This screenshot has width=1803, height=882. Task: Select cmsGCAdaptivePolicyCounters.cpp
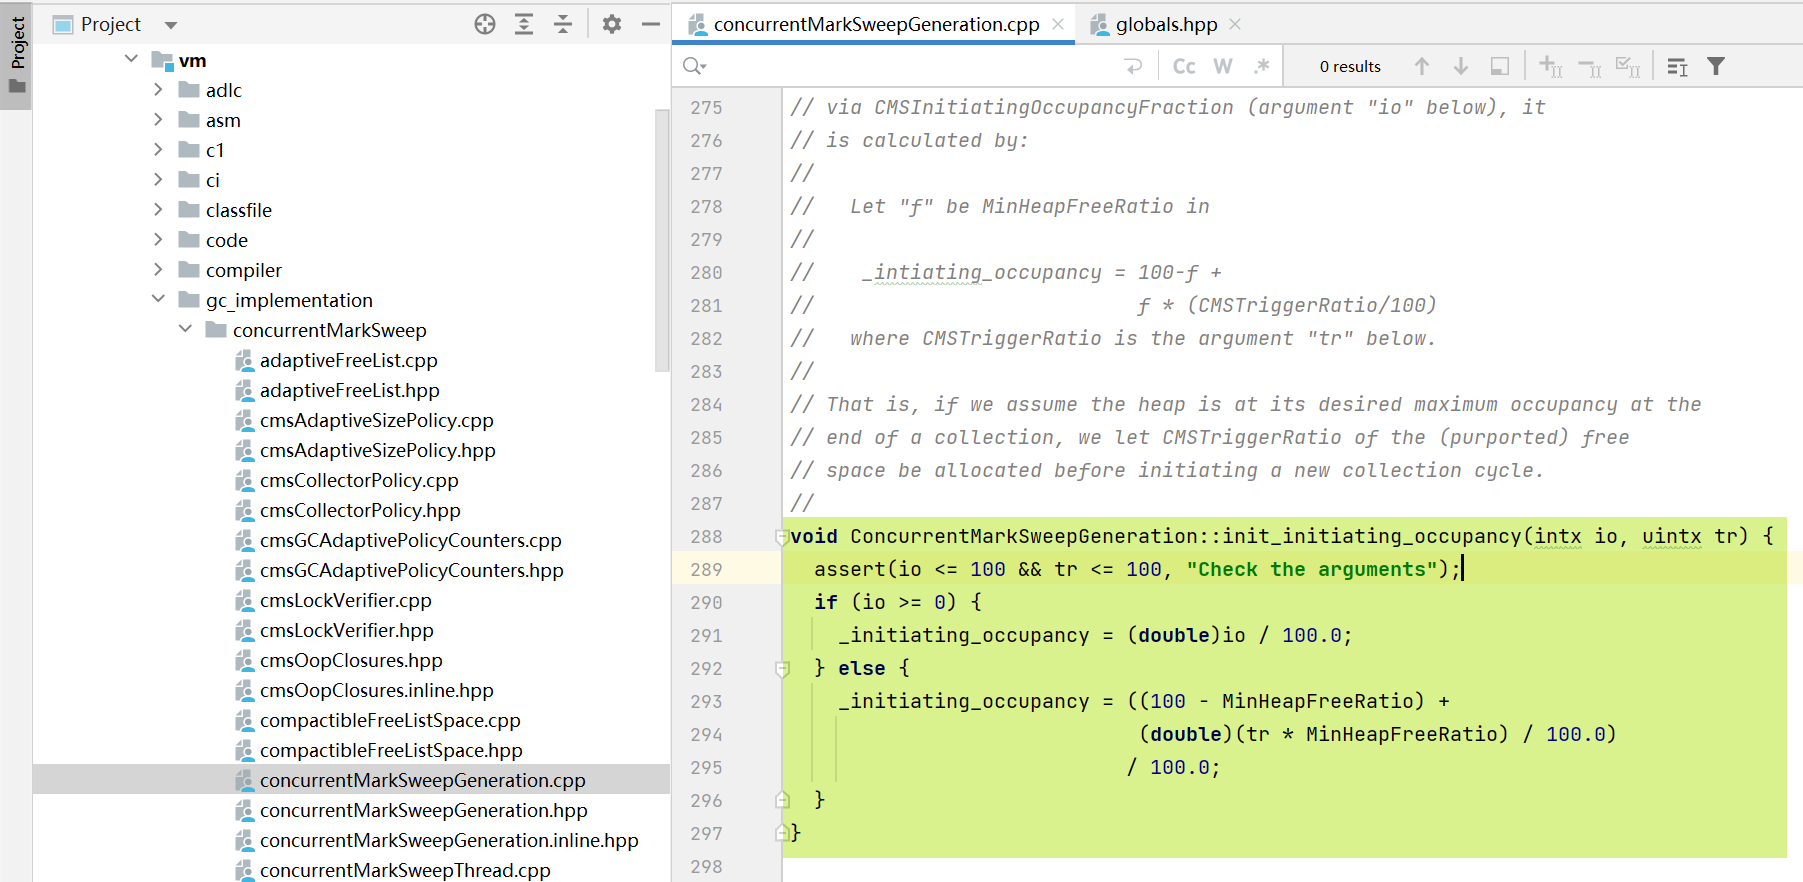[411, 540]
